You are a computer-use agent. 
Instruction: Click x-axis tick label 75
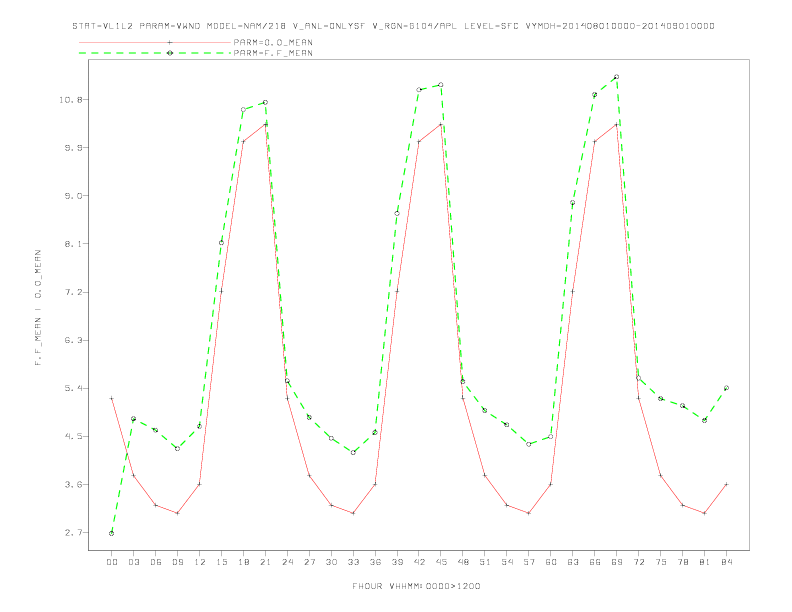pyautogui.click(x=661, y=562)
